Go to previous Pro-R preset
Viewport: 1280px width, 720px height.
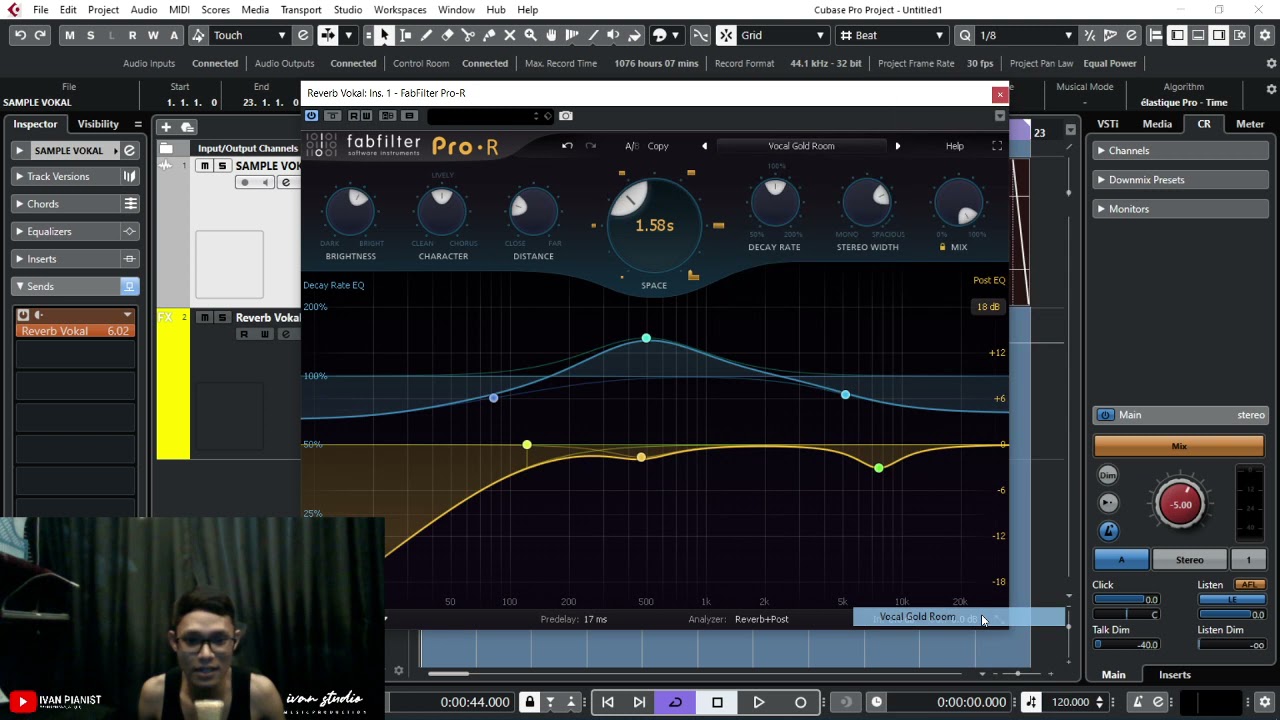[704, 146]
